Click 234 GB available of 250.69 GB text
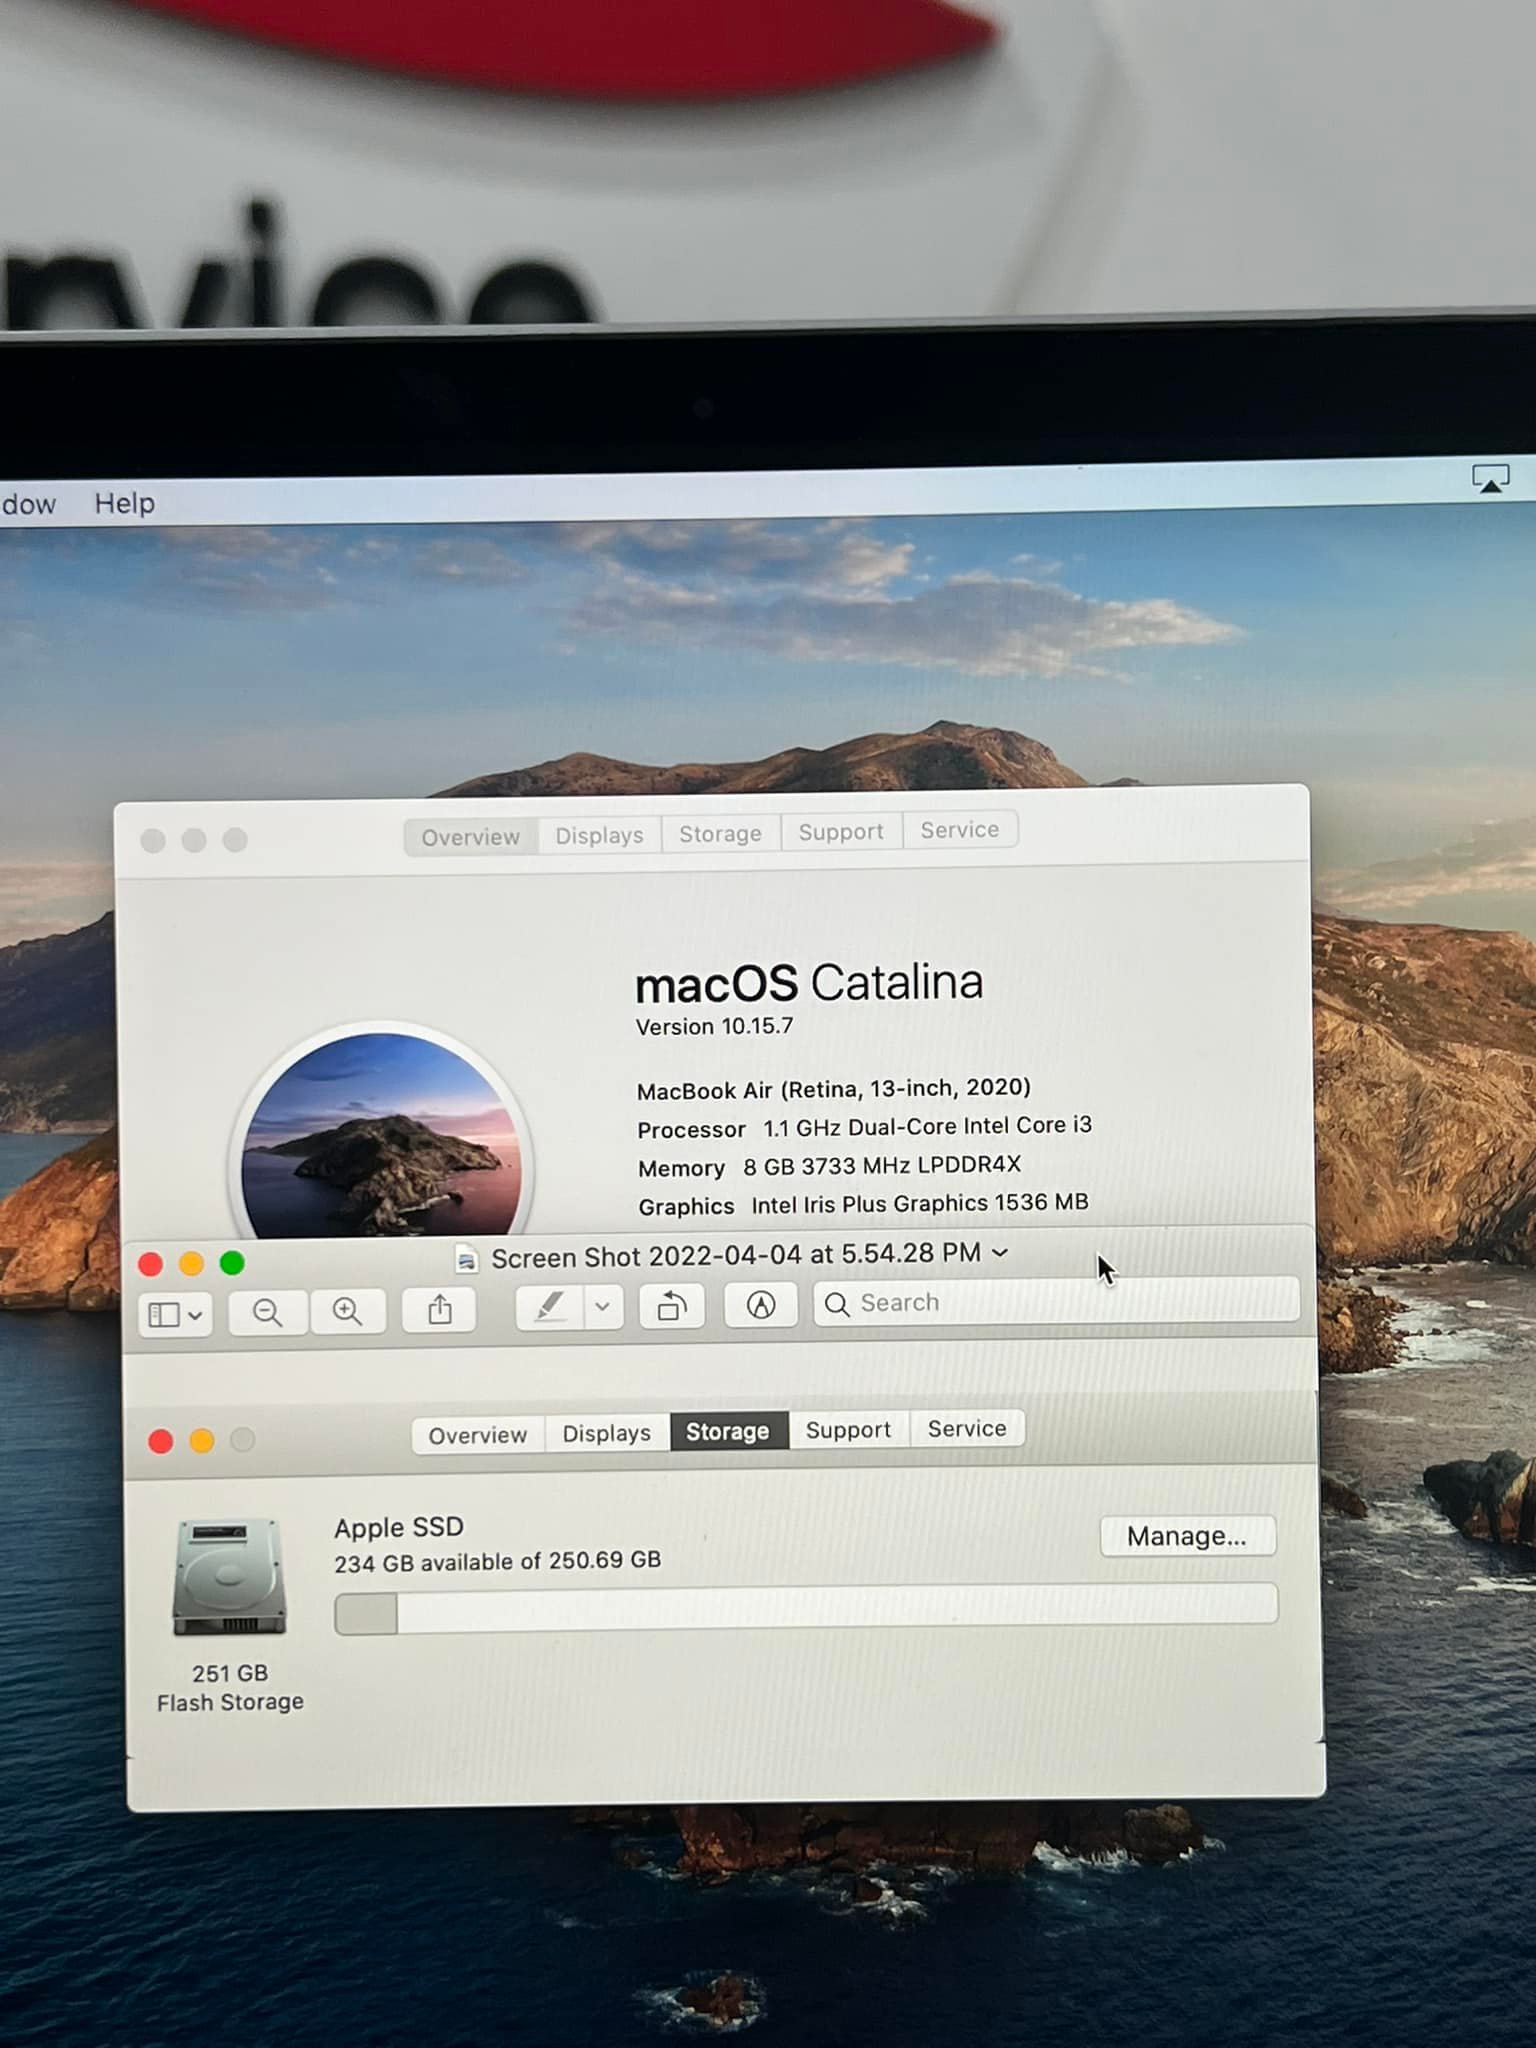Image resolution: width=1536 pixels, height=2048 pixels. click(x=497, y=1561)
